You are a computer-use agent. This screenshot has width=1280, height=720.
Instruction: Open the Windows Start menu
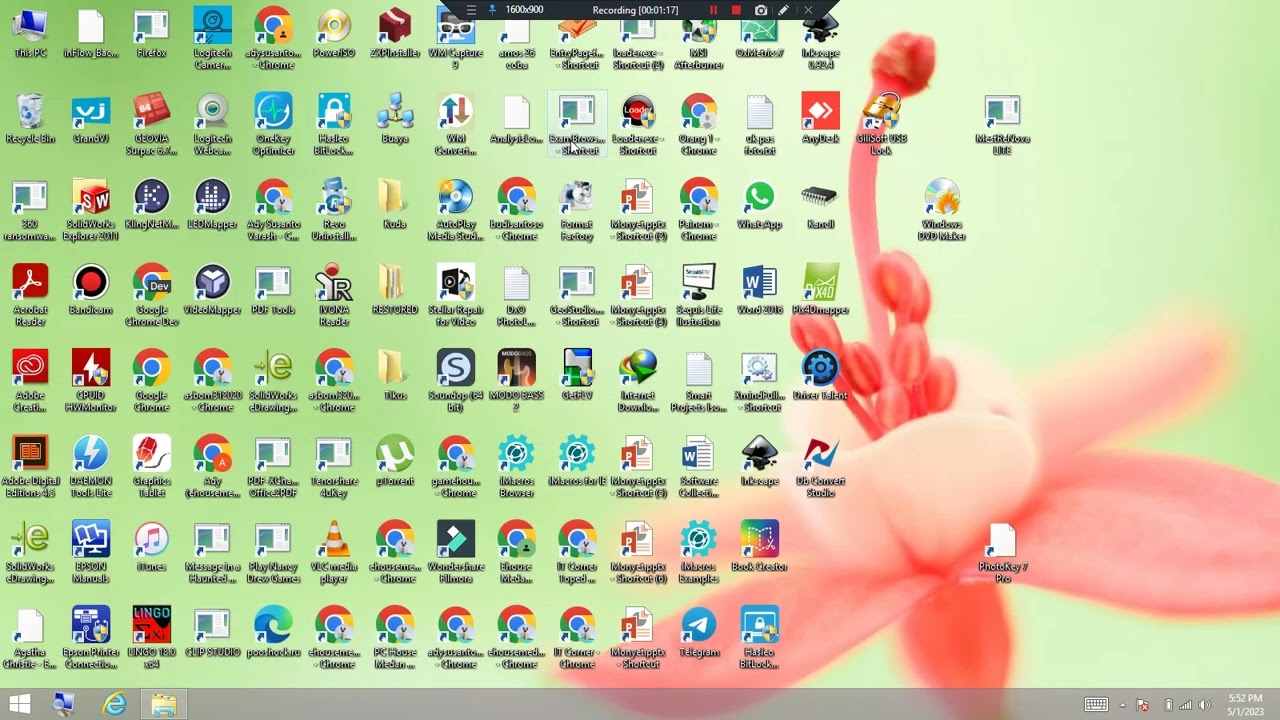tap(19, 705)
